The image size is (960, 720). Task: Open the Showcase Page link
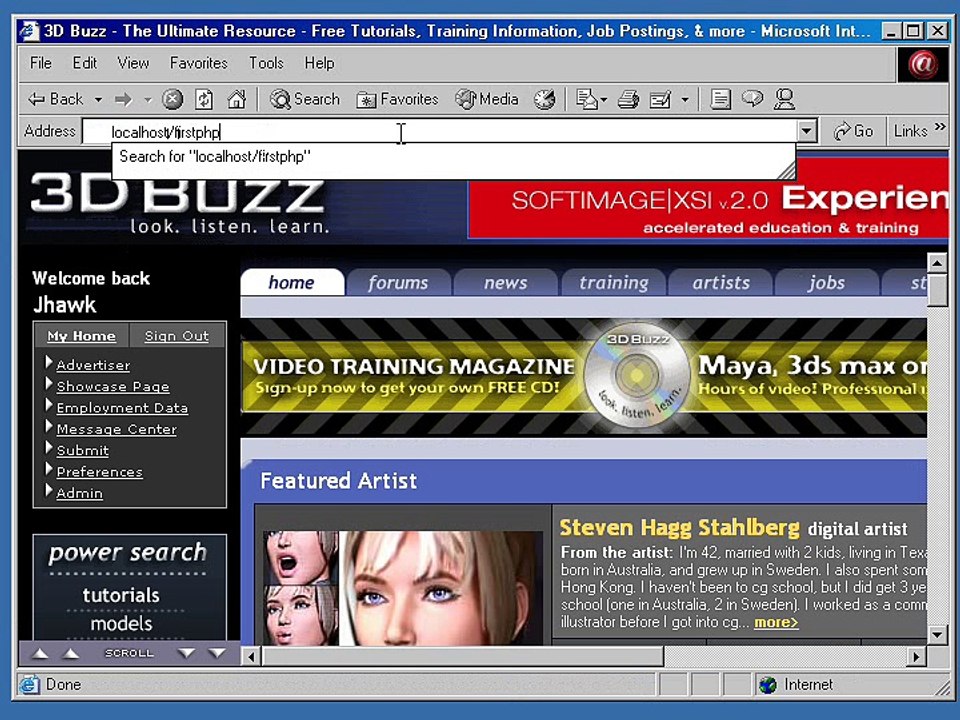[x=113, y=386]
